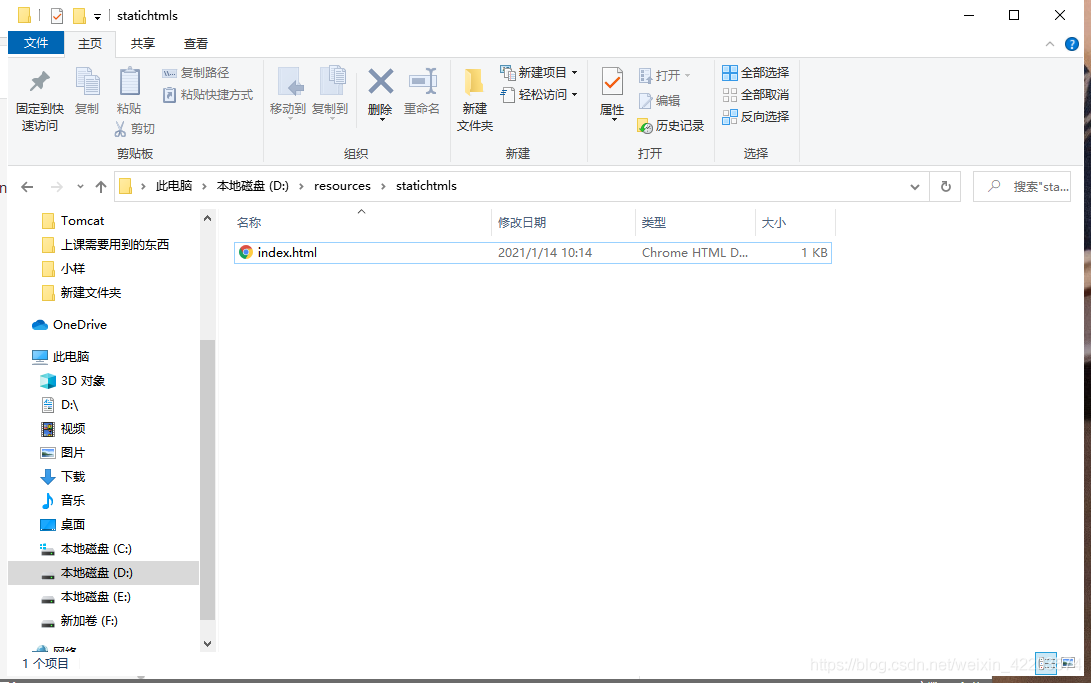Pin folder to Quick access

[40, 99]
